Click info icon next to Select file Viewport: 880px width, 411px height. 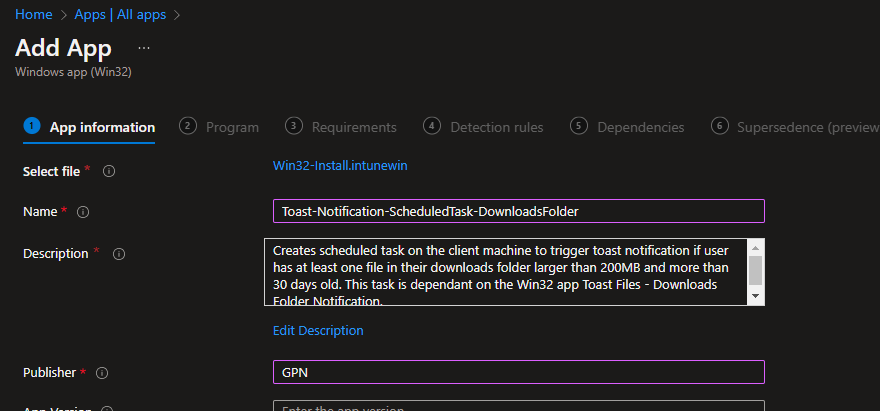pyautogui.click(x=109, y=171)
